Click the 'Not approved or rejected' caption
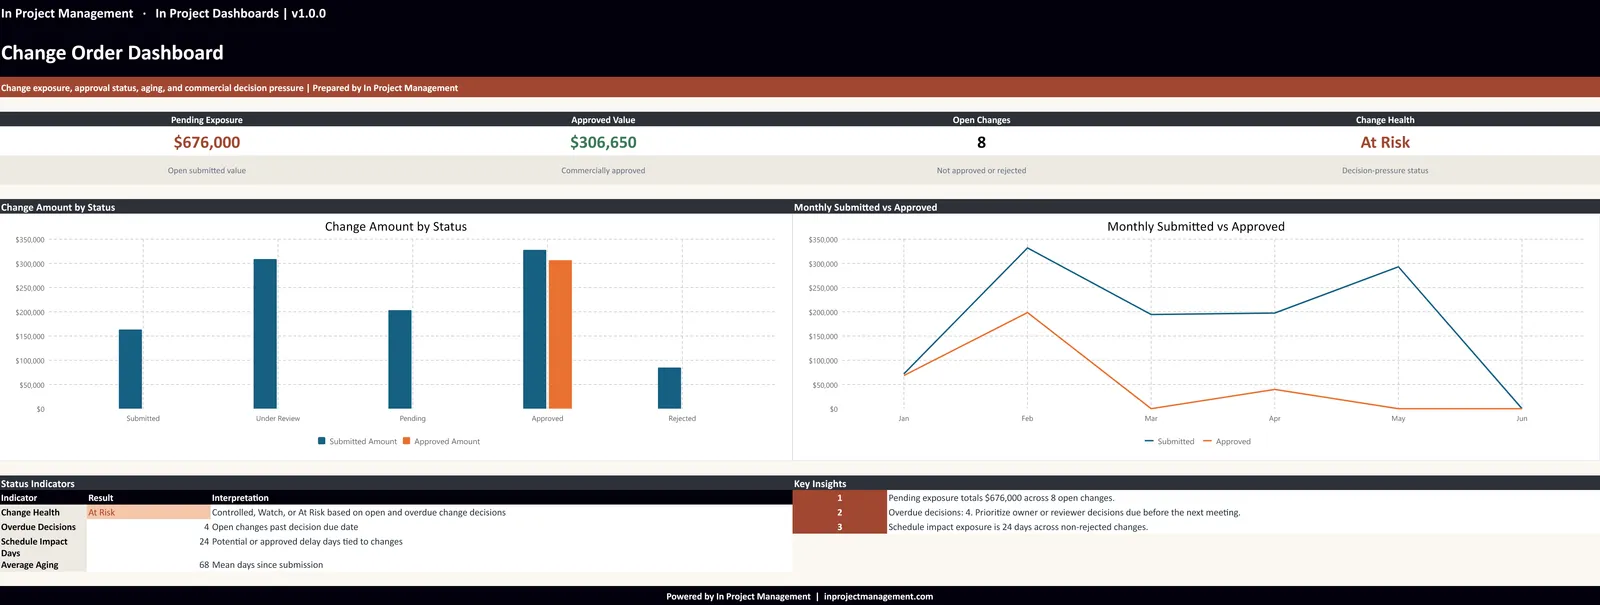This screenshot has height=605, width=1600. coord(981,171)
